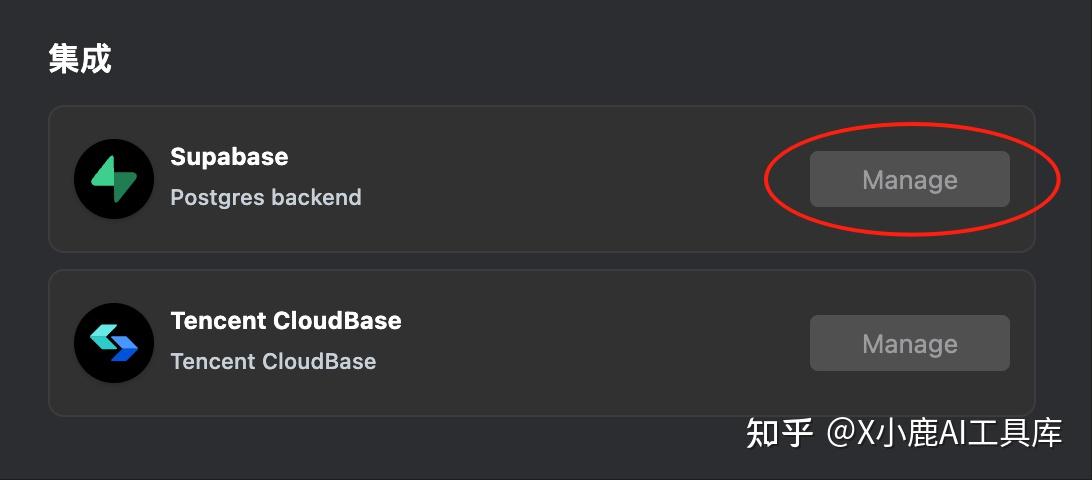Click the blue Tencent CloudBase logo

pyautogui.click(x=113, y=343)
